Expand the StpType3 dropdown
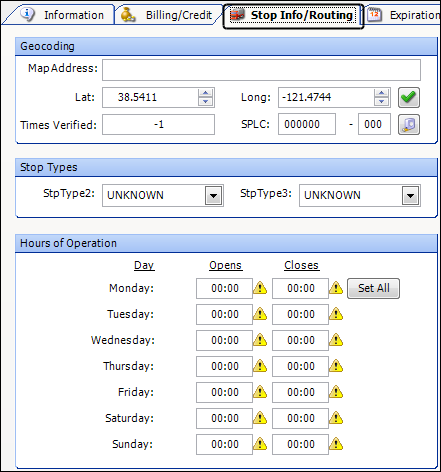This screenshot has height=472, width=441. point(410,196)
